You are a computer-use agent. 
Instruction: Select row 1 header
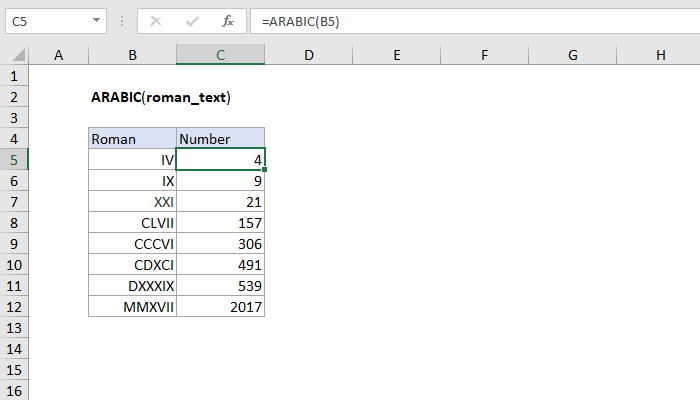pyautogui.click(x=14, y=76)
